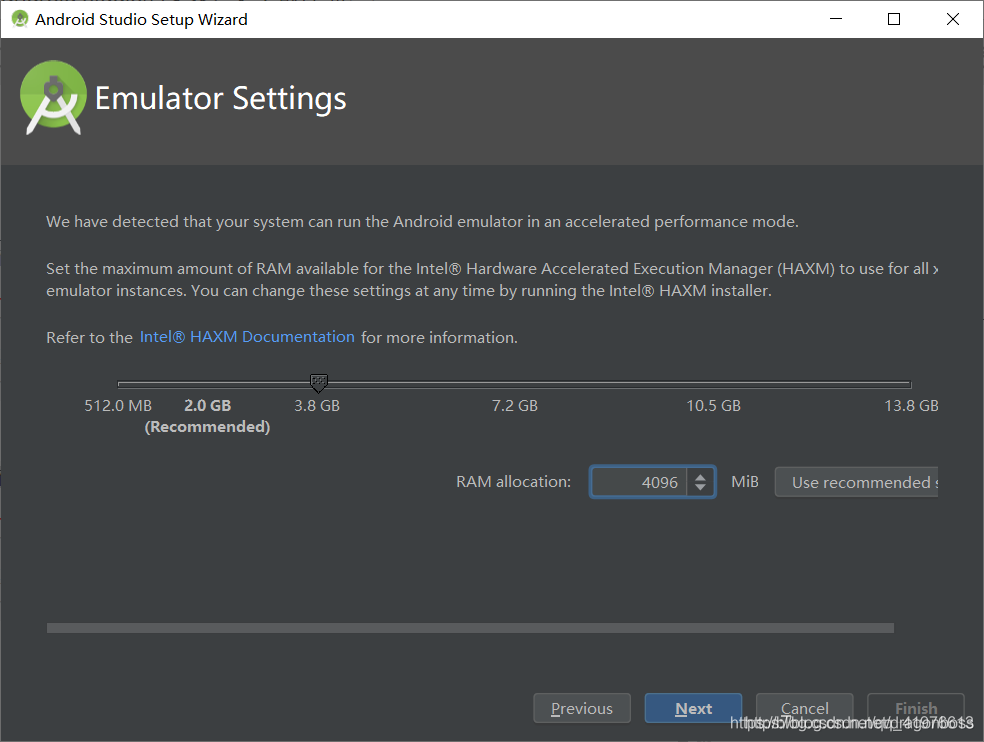Click the Android Studio title bar icon
Image resolution: width=984 pixels, height=742 pixels.
[20, 19]
